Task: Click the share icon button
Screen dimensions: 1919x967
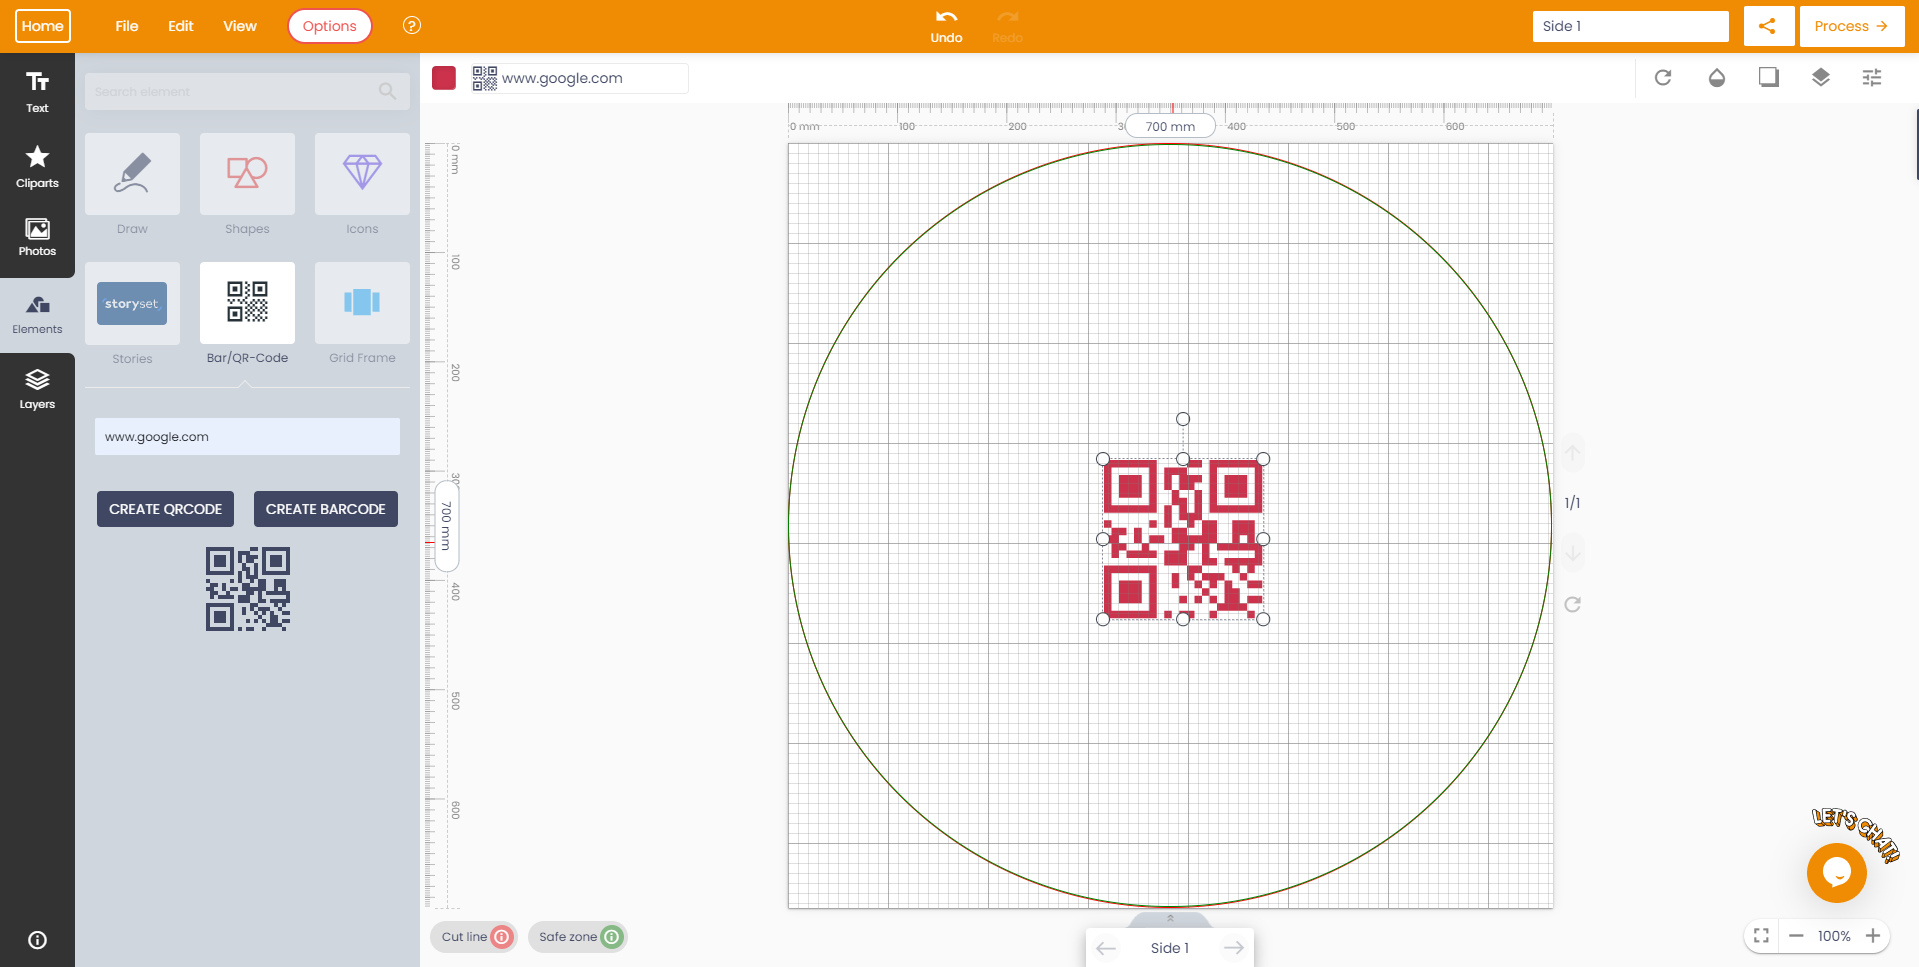Action: point(1768,26)
